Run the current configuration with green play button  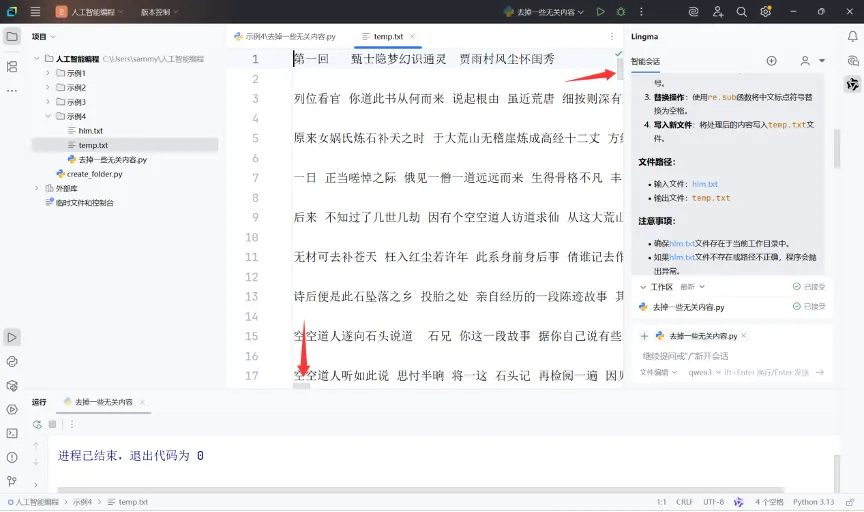tap(601, 12)
